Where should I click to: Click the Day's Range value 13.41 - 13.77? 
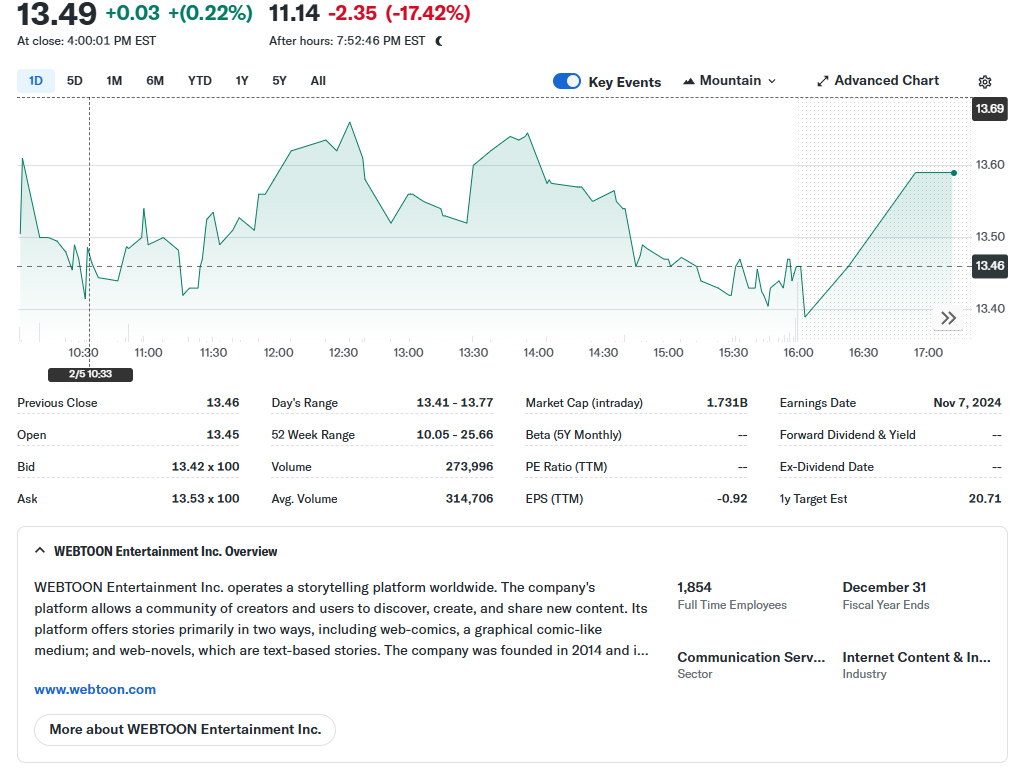tap(455, 403)
